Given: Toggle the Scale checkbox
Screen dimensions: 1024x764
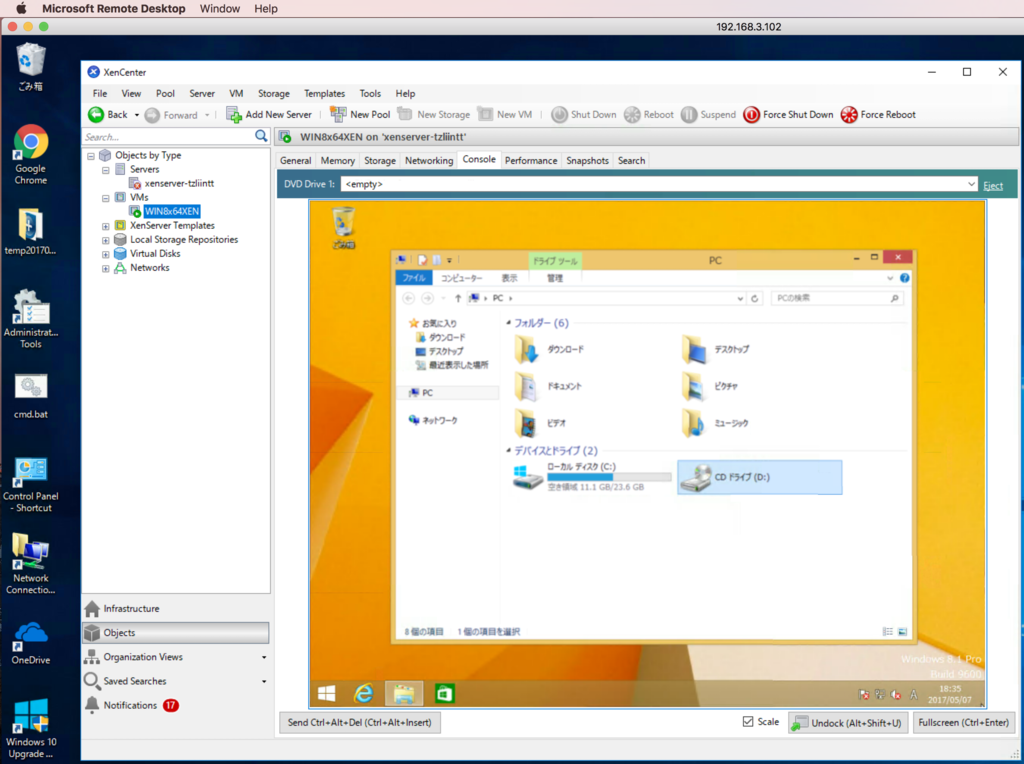Looking at the screenshot, I should click(748, 722).
